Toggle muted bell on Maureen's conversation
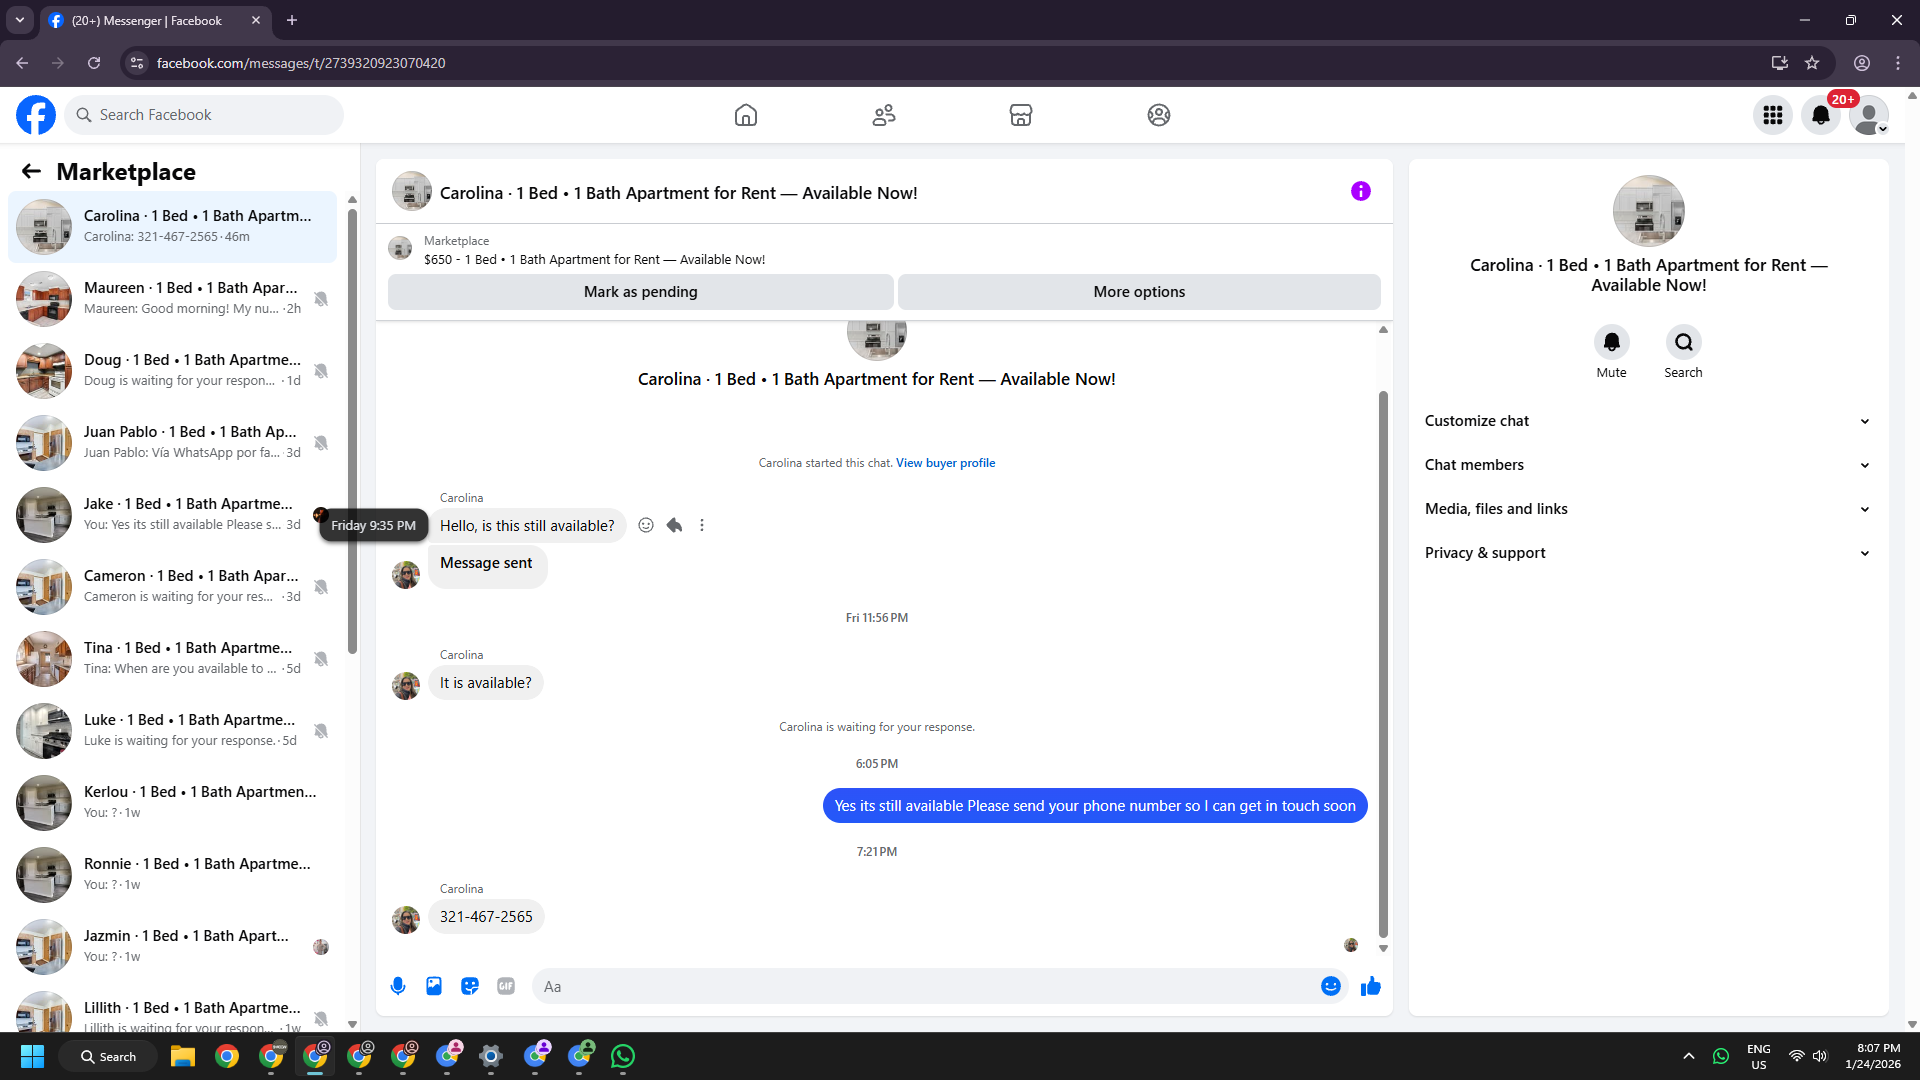This screenshot has height=1080, width=1920. pos(321,298)
